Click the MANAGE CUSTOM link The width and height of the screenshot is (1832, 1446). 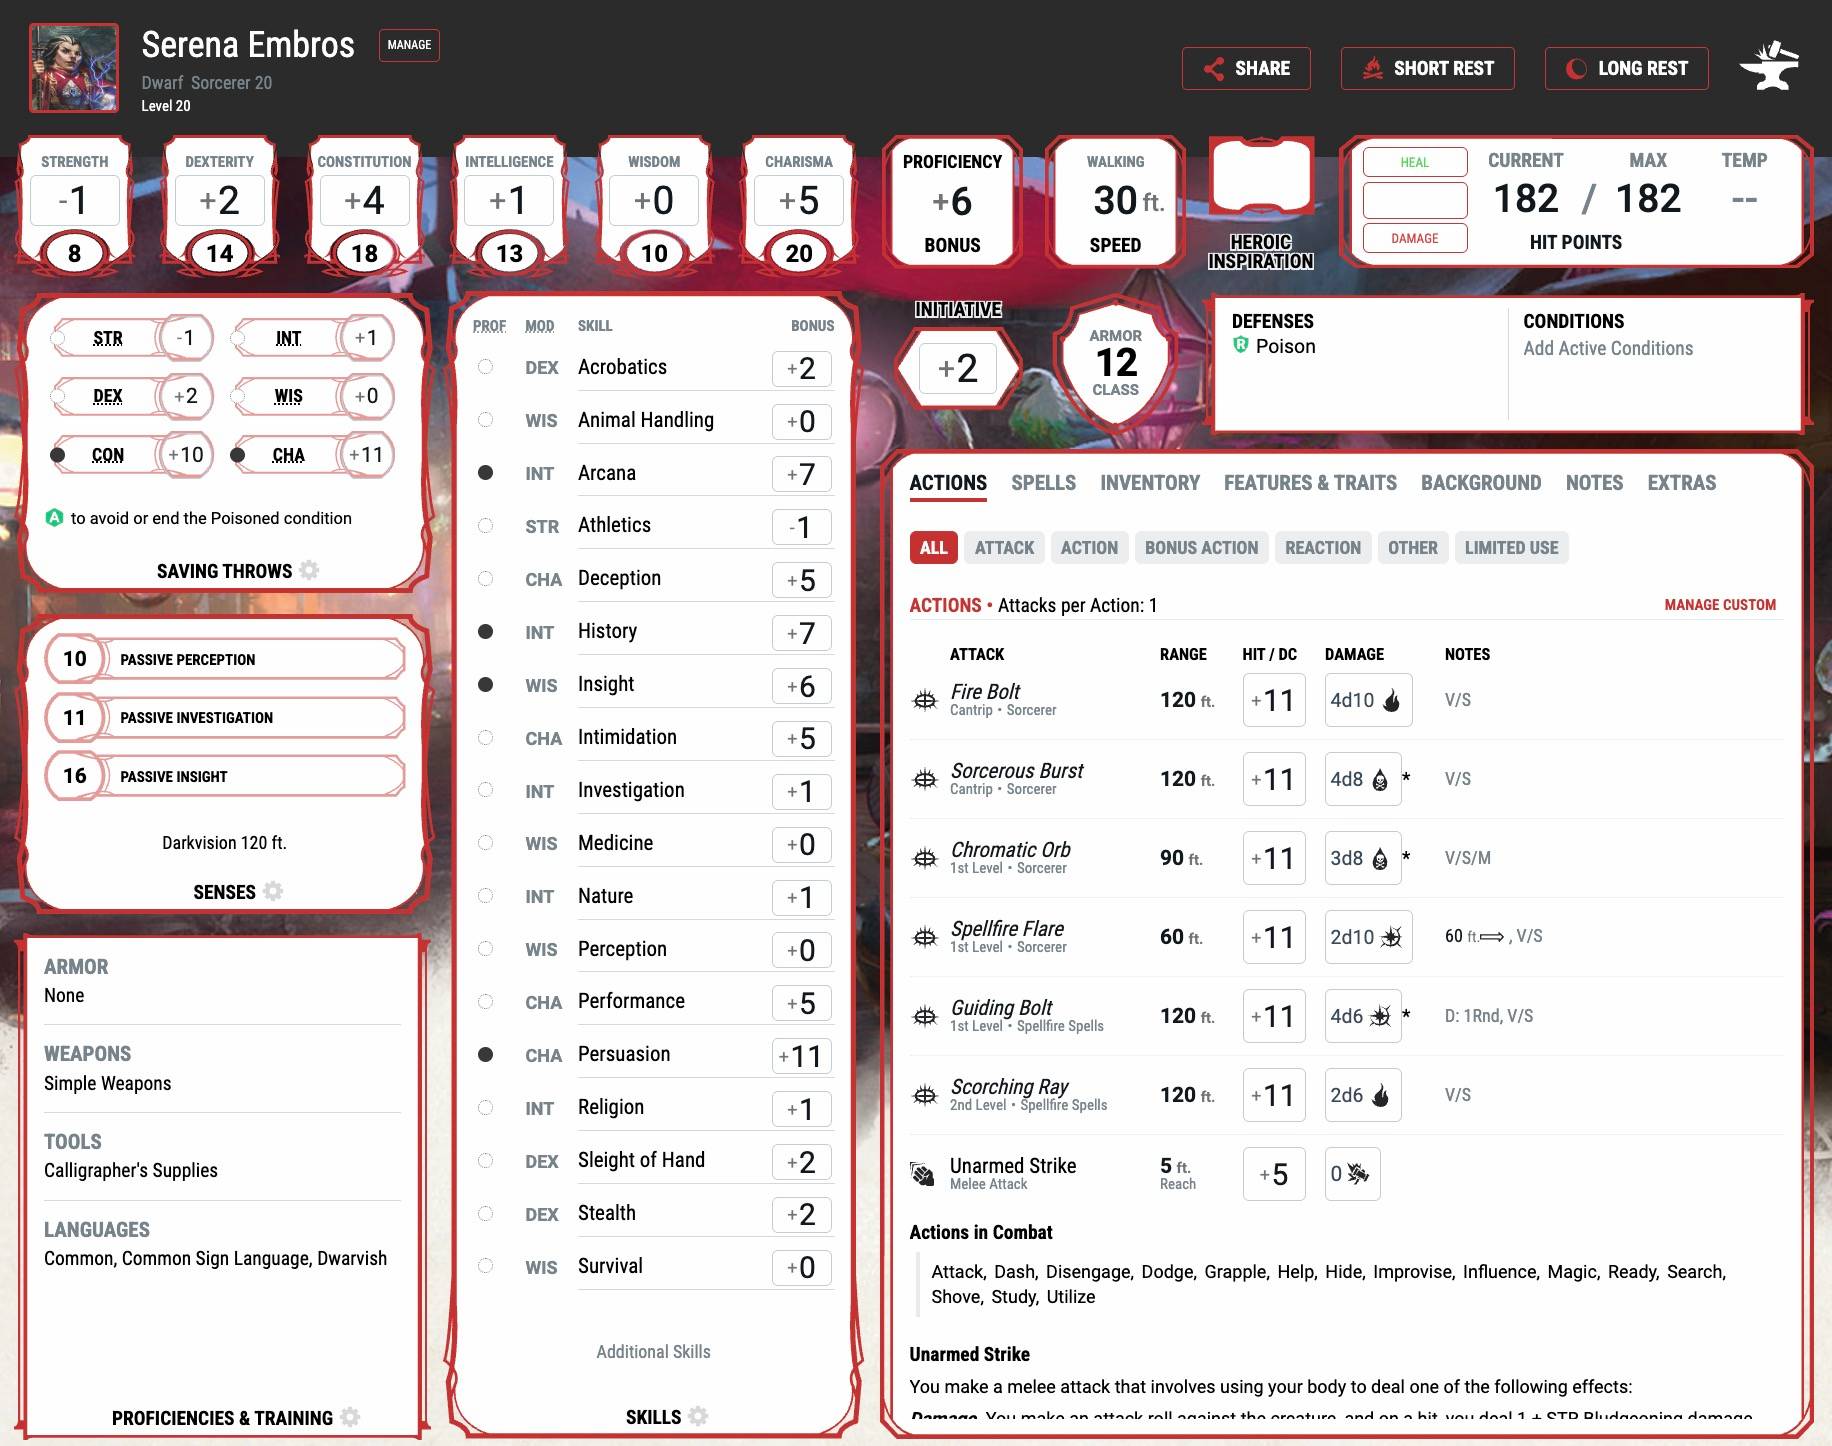pos(1719,604)
